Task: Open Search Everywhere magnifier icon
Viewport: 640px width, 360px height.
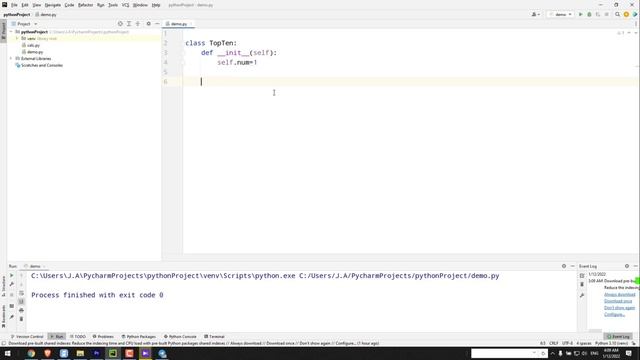Action: [x=618, y=14]
